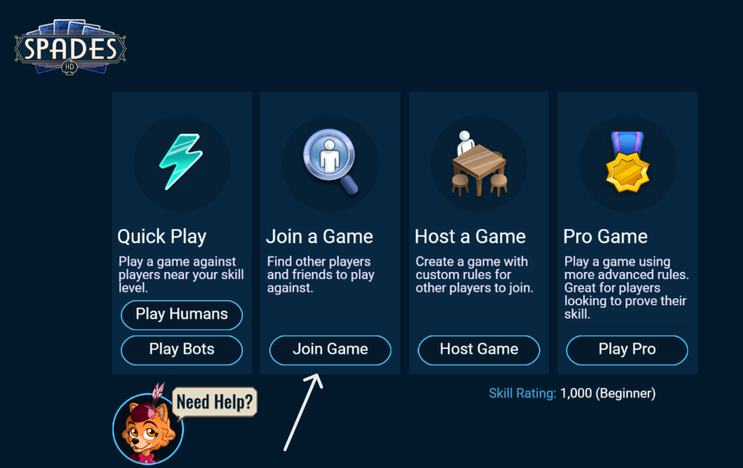Select the Quick Play heading

tap(162, 236)
